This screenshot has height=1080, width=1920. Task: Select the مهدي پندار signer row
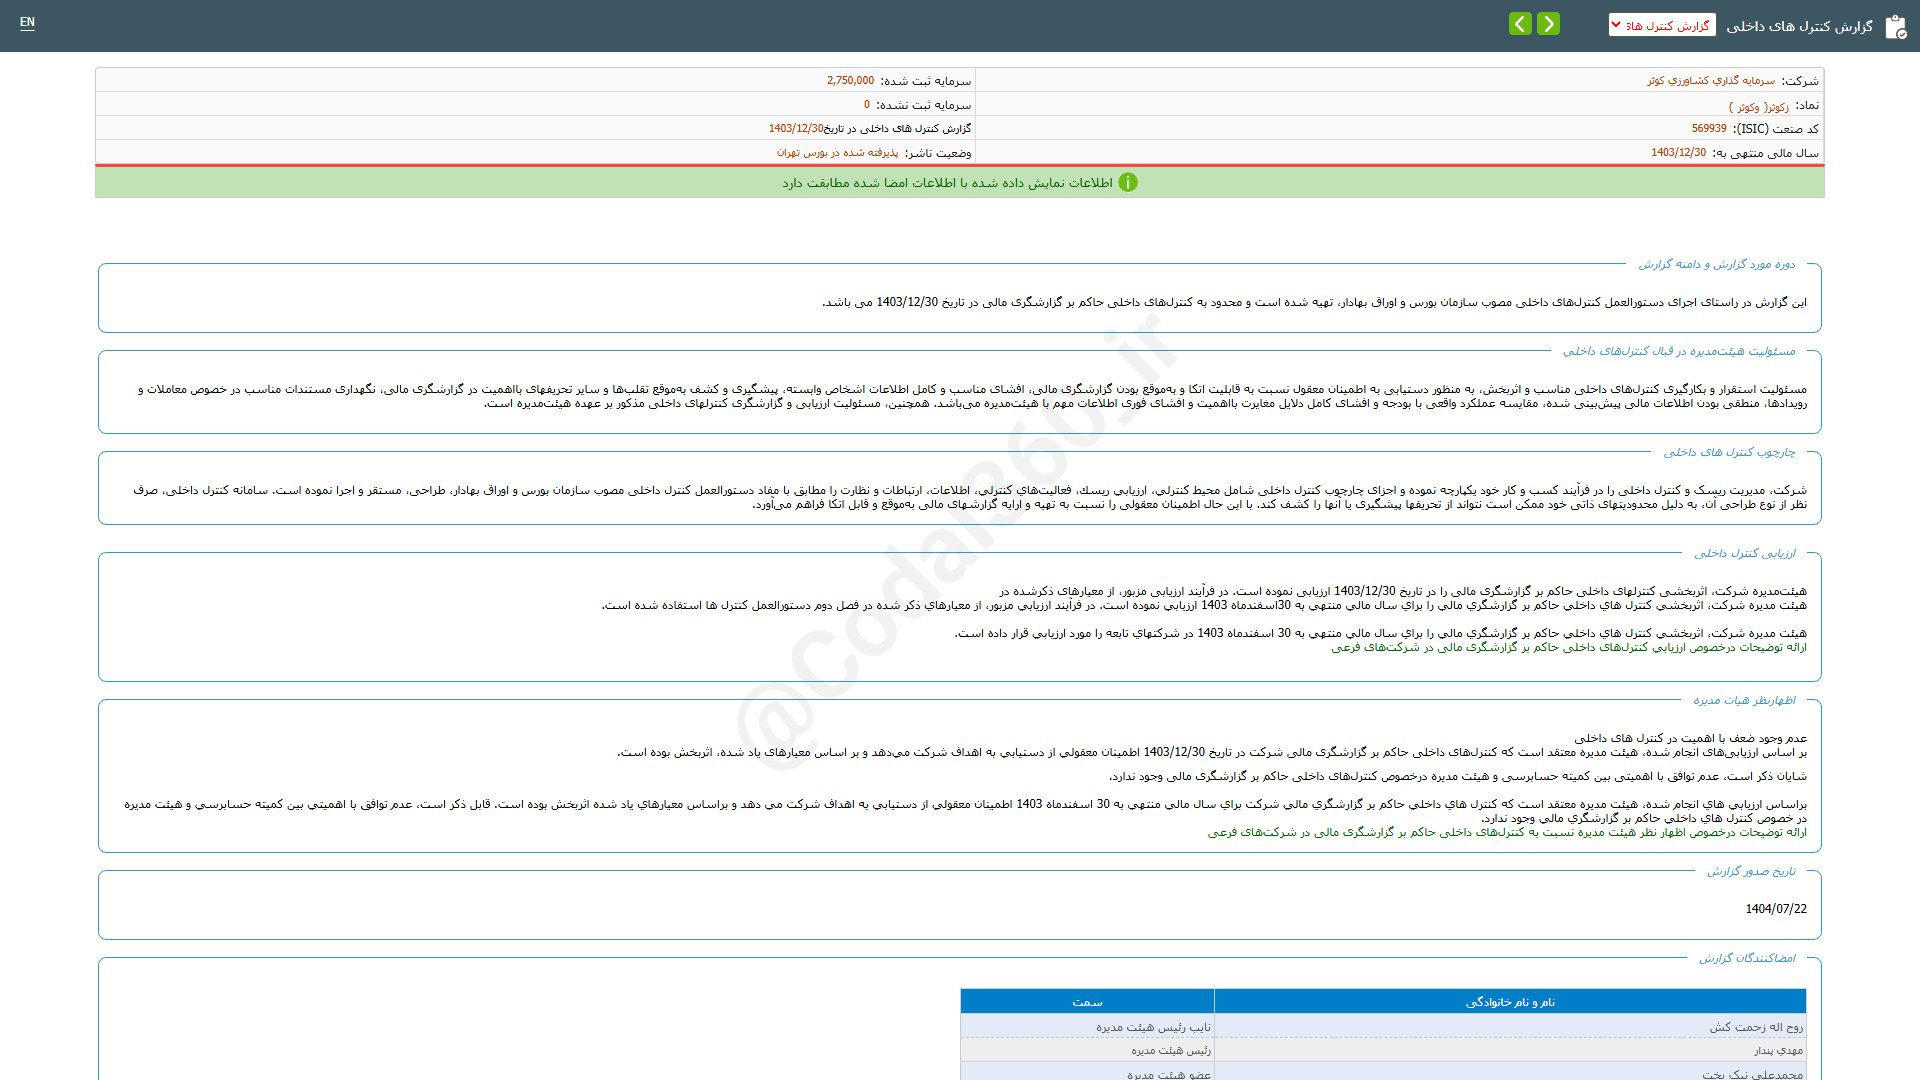pos(1777,1051)
